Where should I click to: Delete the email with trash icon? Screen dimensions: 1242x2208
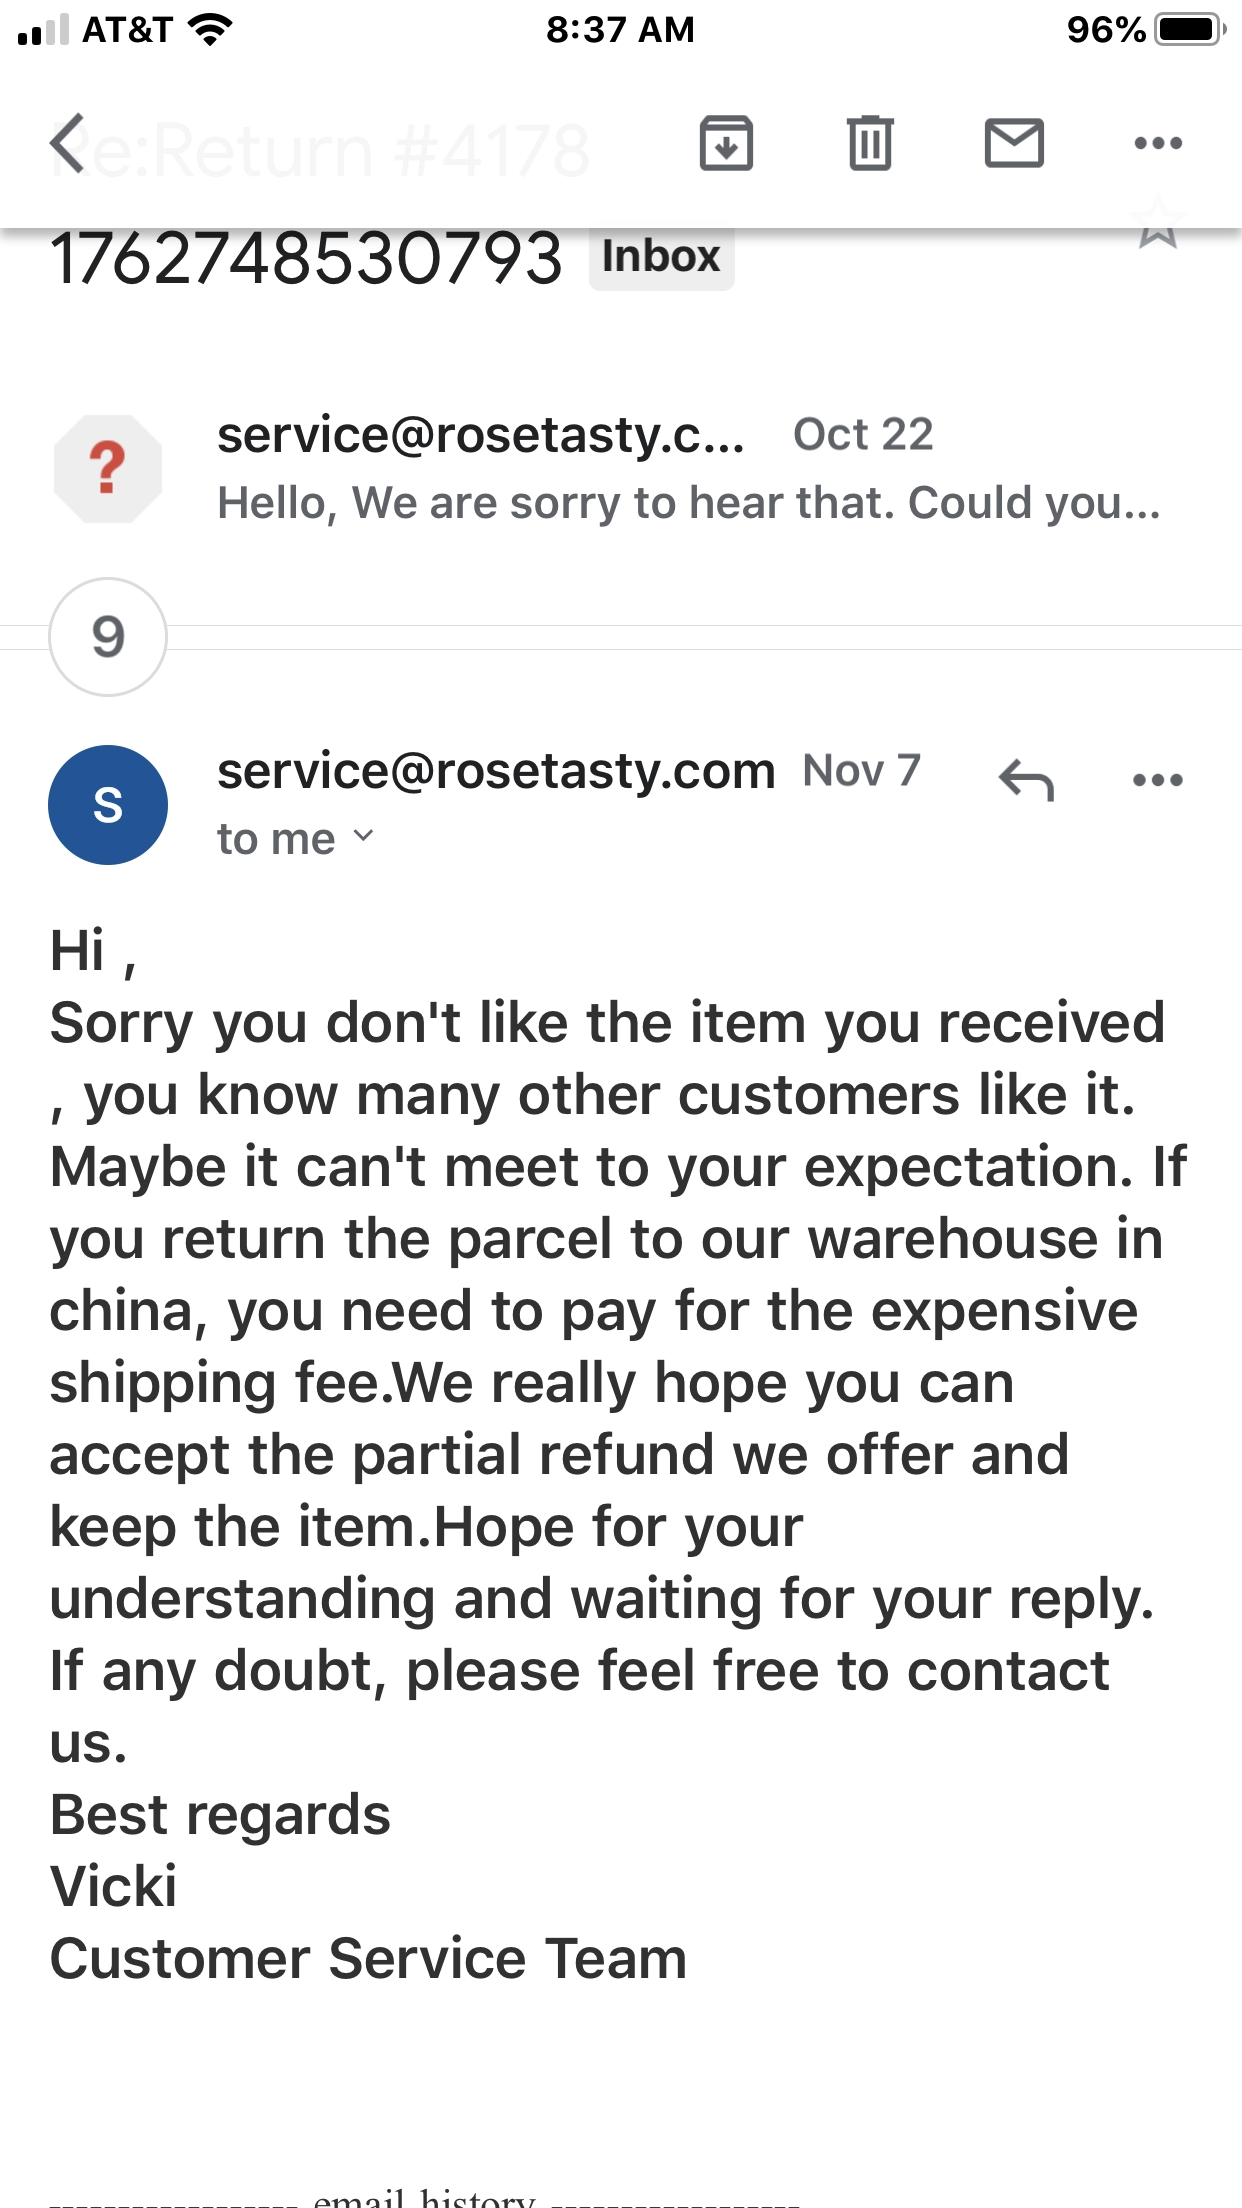click(870, 143)
